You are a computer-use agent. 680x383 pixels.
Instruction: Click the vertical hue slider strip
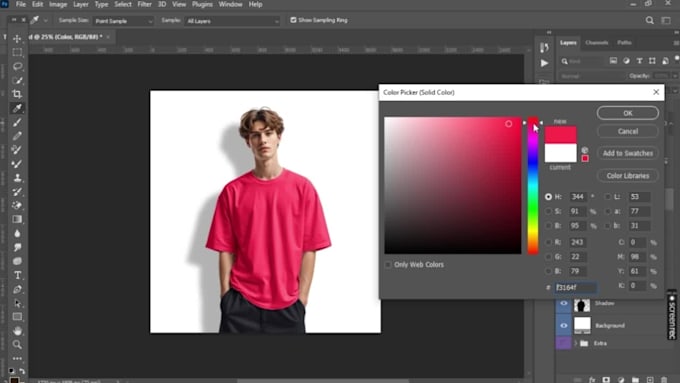point(533,186)
